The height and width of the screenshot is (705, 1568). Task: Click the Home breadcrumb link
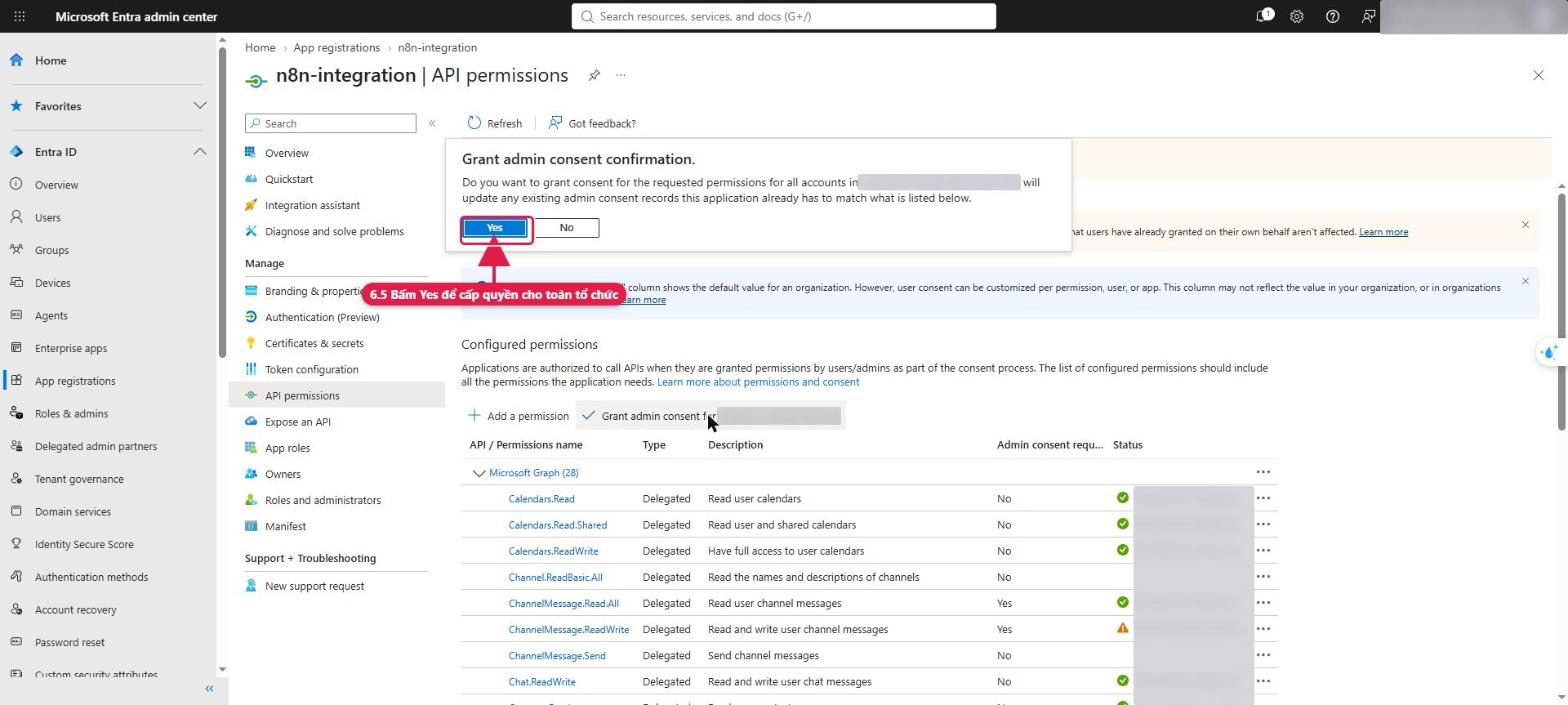260,48
